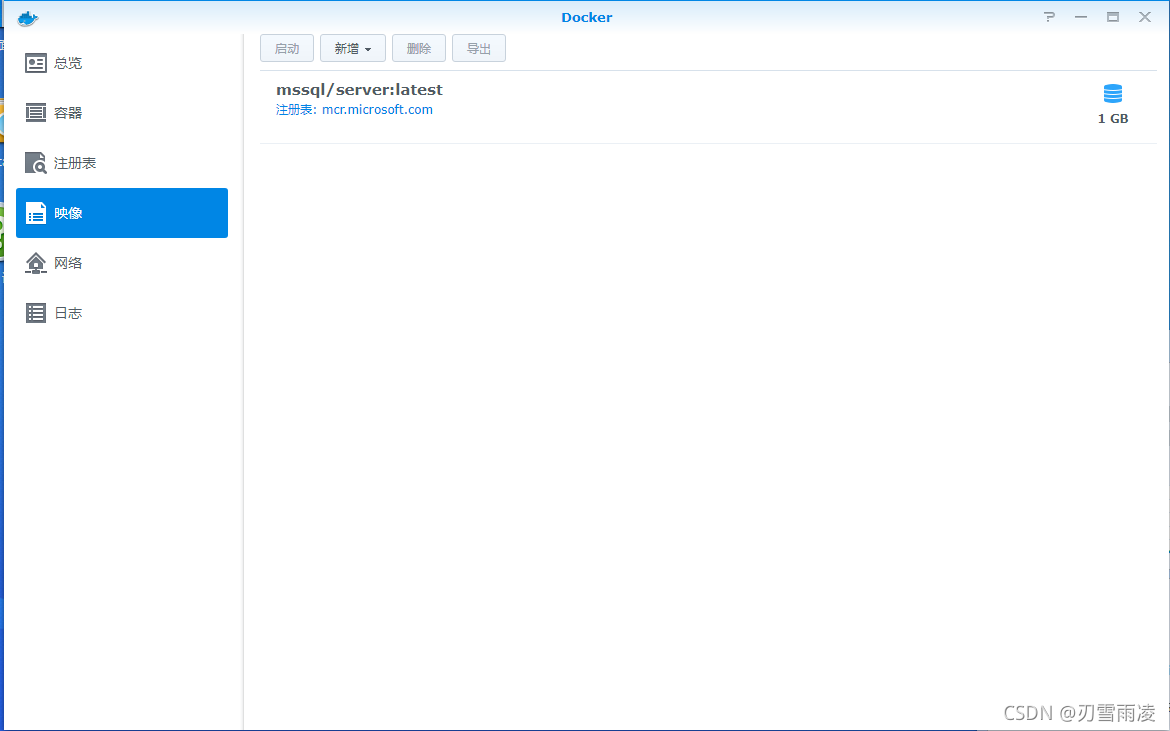Maximize the Docker window
The image size is (1170, 731).
click(x=1113, y=17)
